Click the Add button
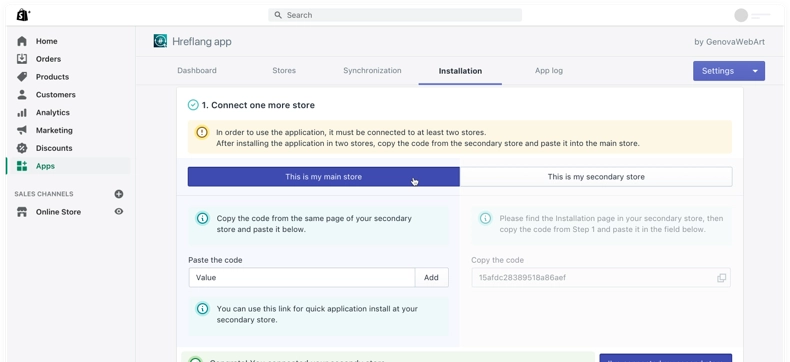 coord(431,277)
